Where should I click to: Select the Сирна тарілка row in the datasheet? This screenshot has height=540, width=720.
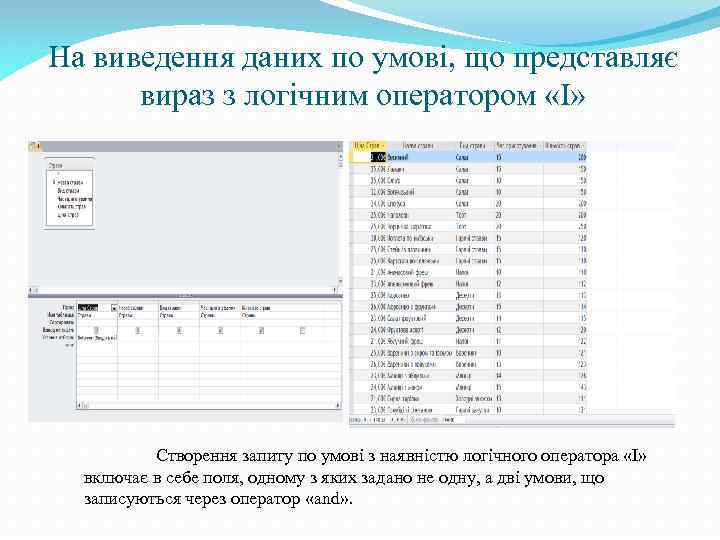468,399
